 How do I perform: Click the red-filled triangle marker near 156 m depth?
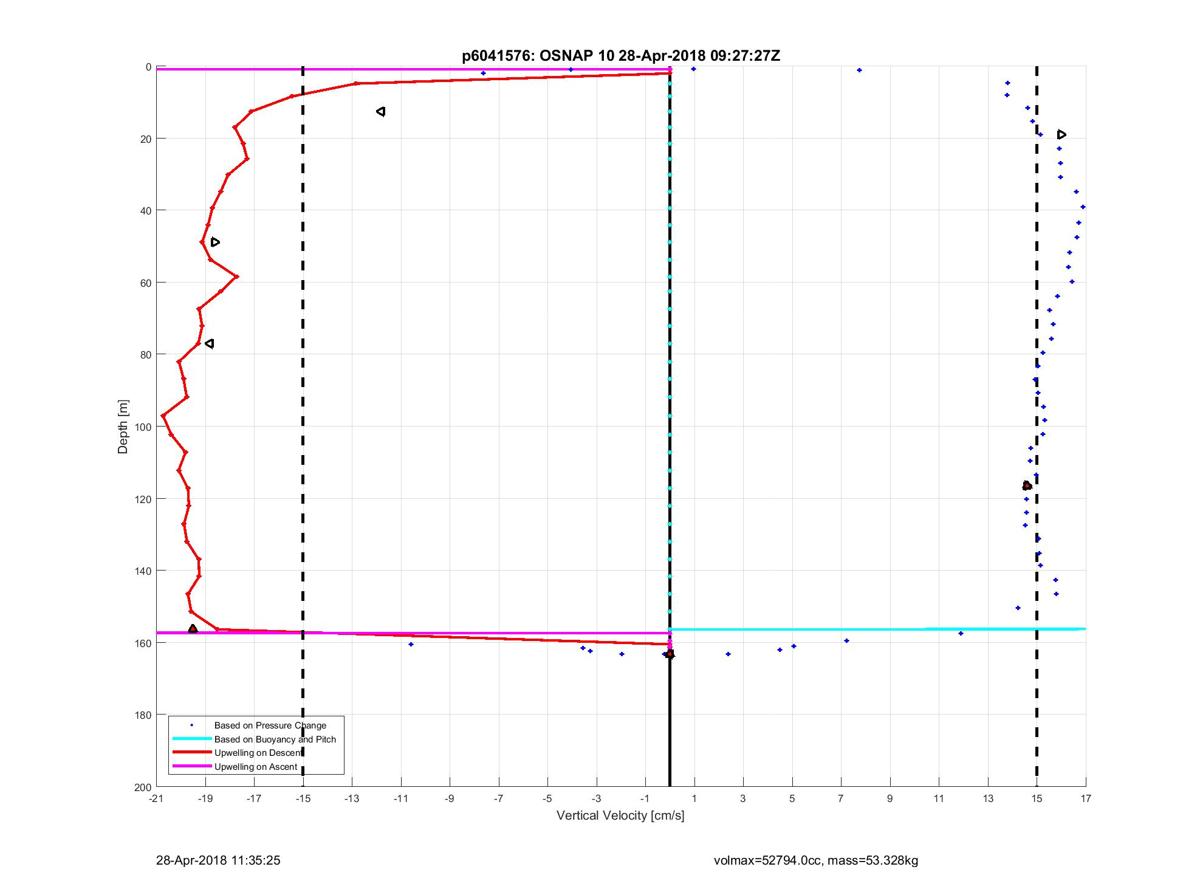[193, 629]
